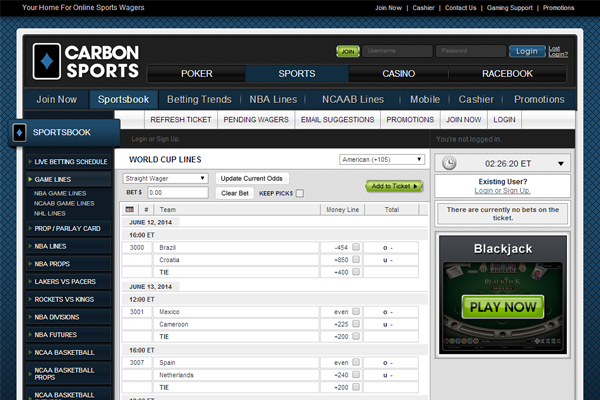Open the Straight Wager type dropdown
Image resolution: width=600 pixels, height=400 pixels.
tap(165, 178)
